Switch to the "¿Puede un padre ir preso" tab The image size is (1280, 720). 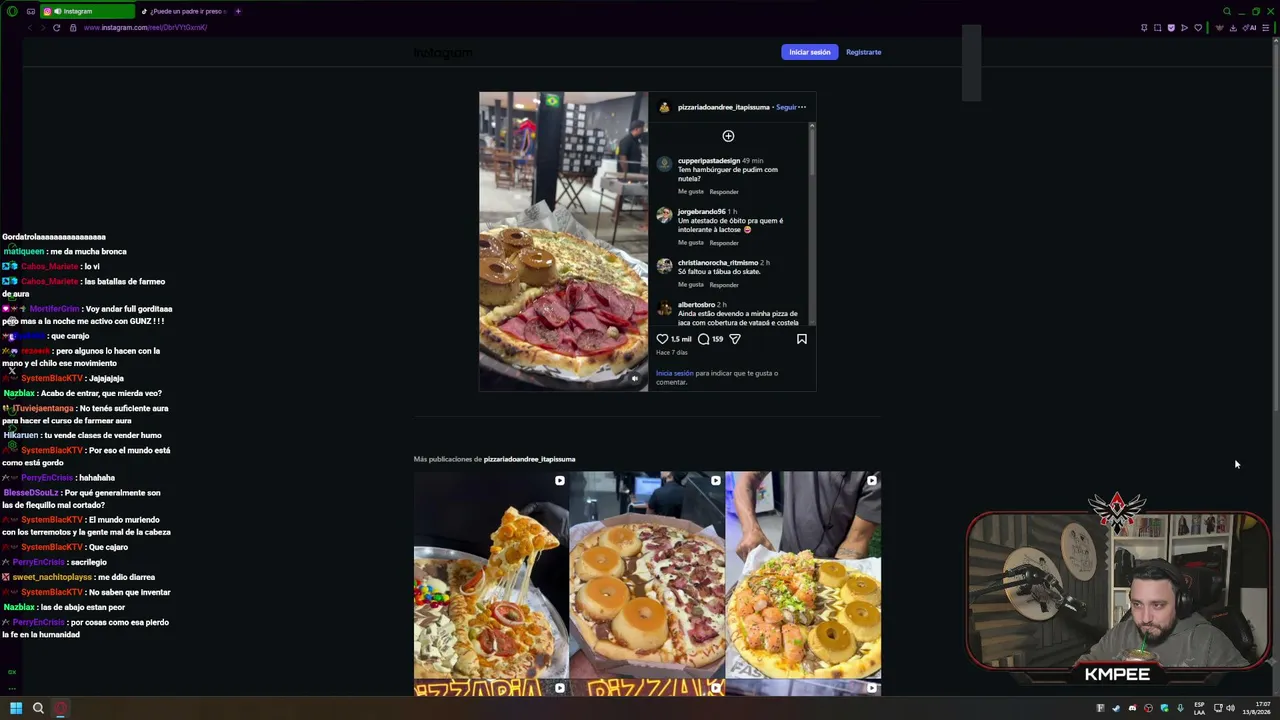[184, 11]
